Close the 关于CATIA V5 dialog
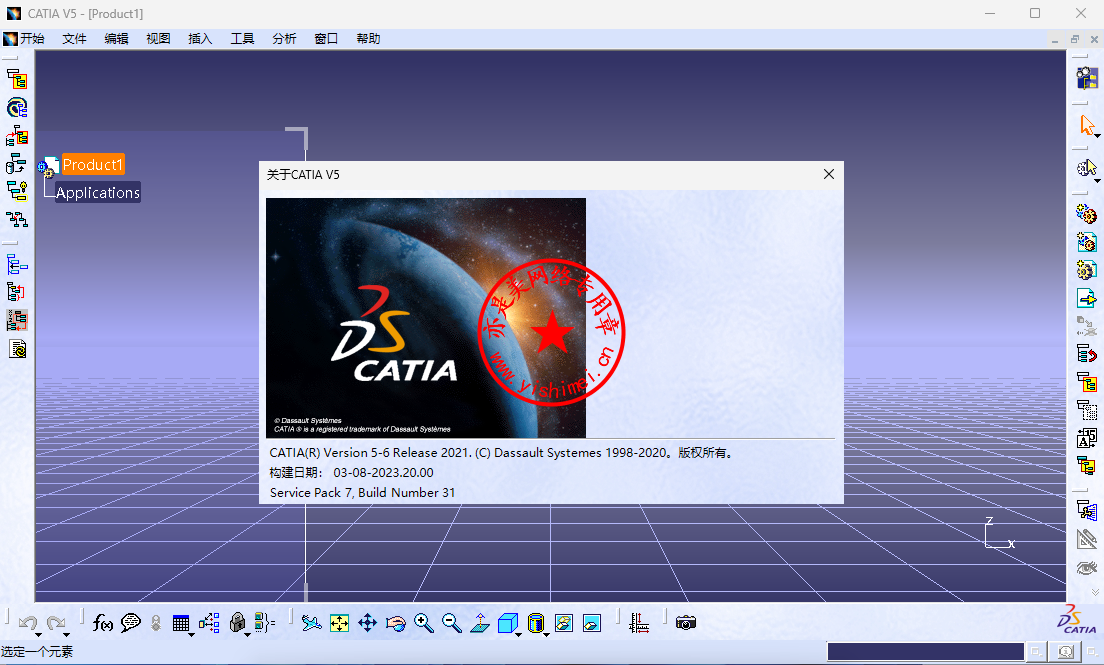This screenshot has width=1104, height=665. 829,174
